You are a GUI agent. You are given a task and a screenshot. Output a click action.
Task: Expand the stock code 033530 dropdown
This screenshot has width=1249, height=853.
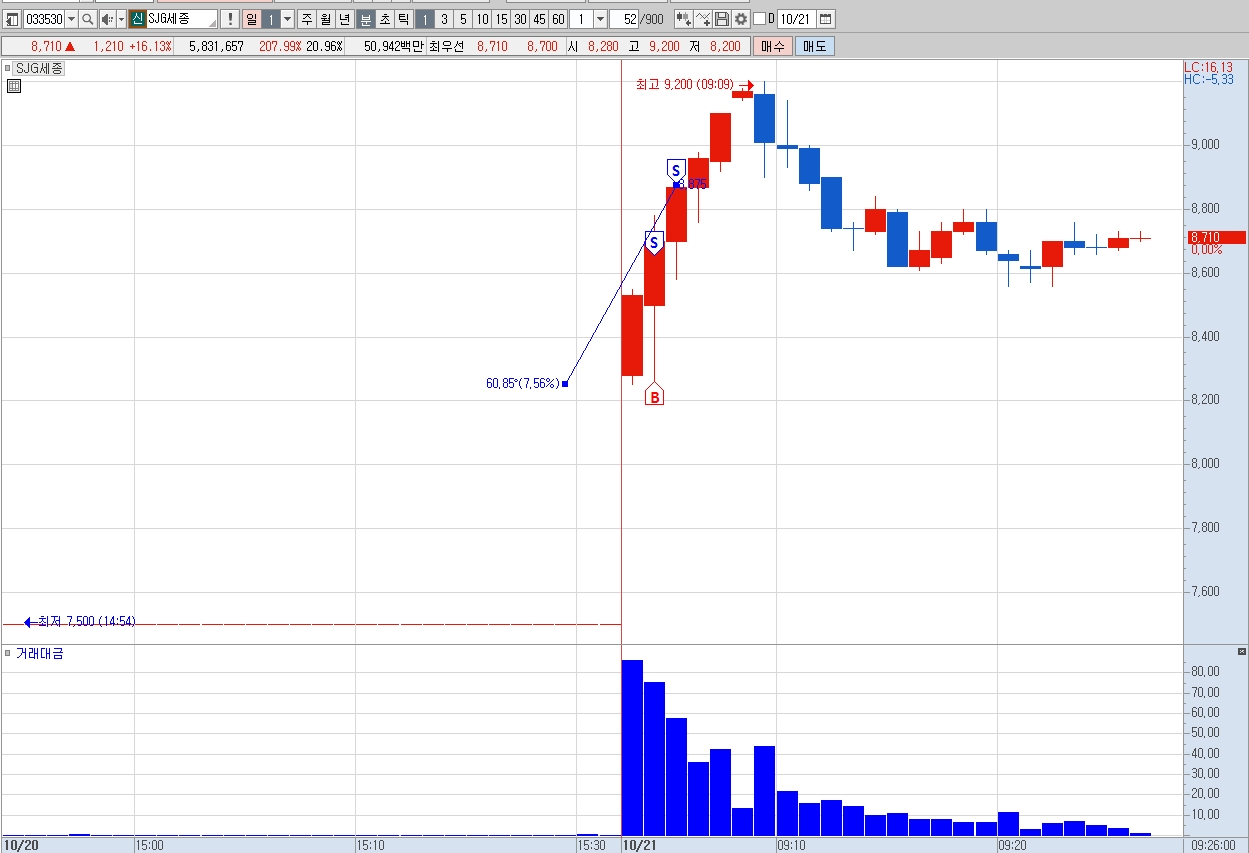[x=71, y=19]
